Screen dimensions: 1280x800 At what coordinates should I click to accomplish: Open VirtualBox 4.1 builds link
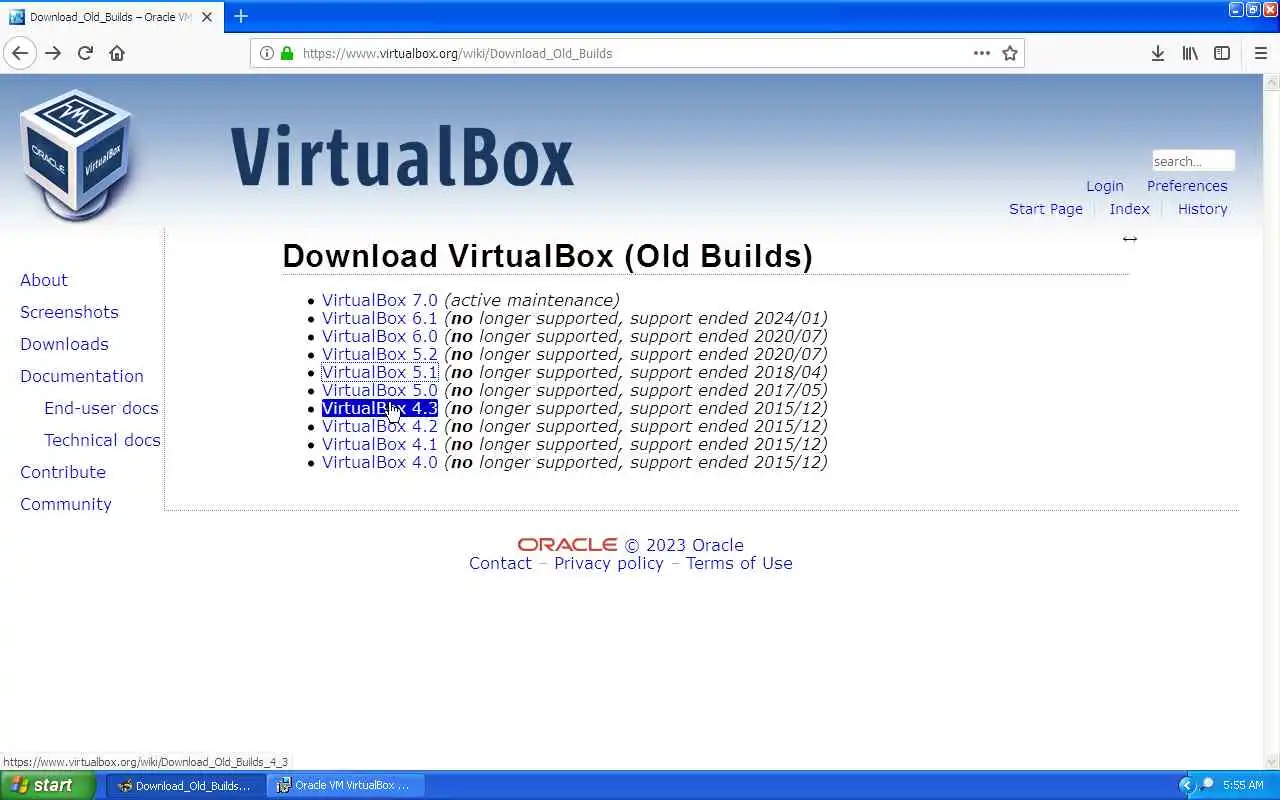tap(380, 444)
